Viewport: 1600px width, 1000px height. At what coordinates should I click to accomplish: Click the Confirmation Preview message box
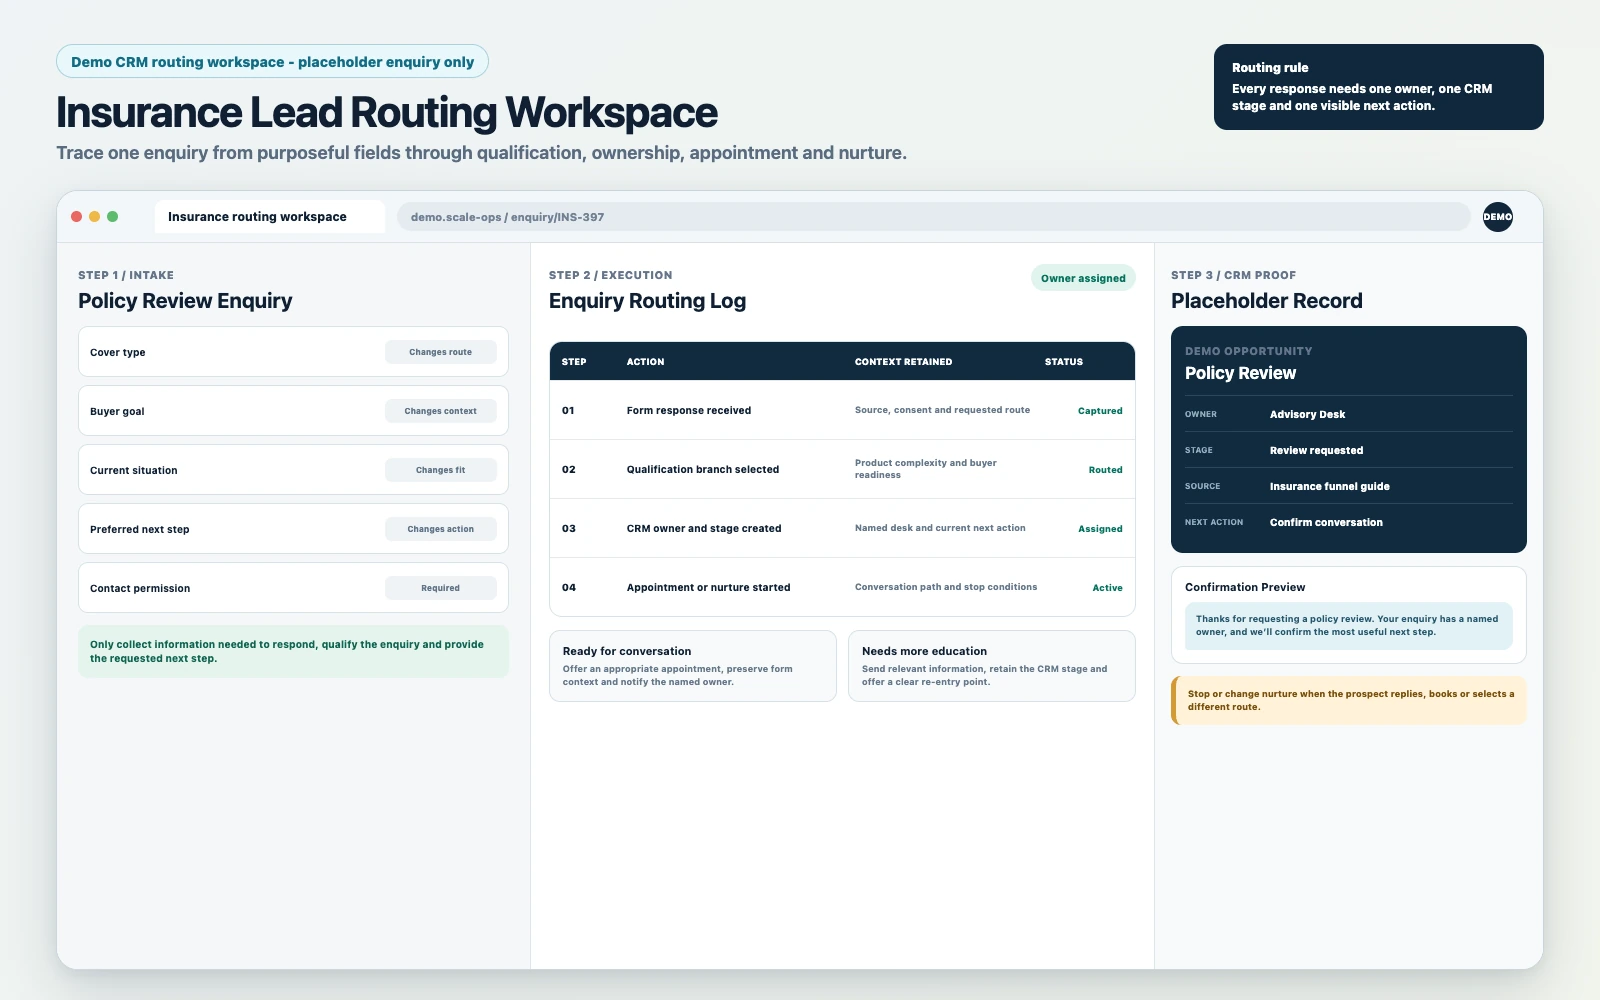point(1349,626)
